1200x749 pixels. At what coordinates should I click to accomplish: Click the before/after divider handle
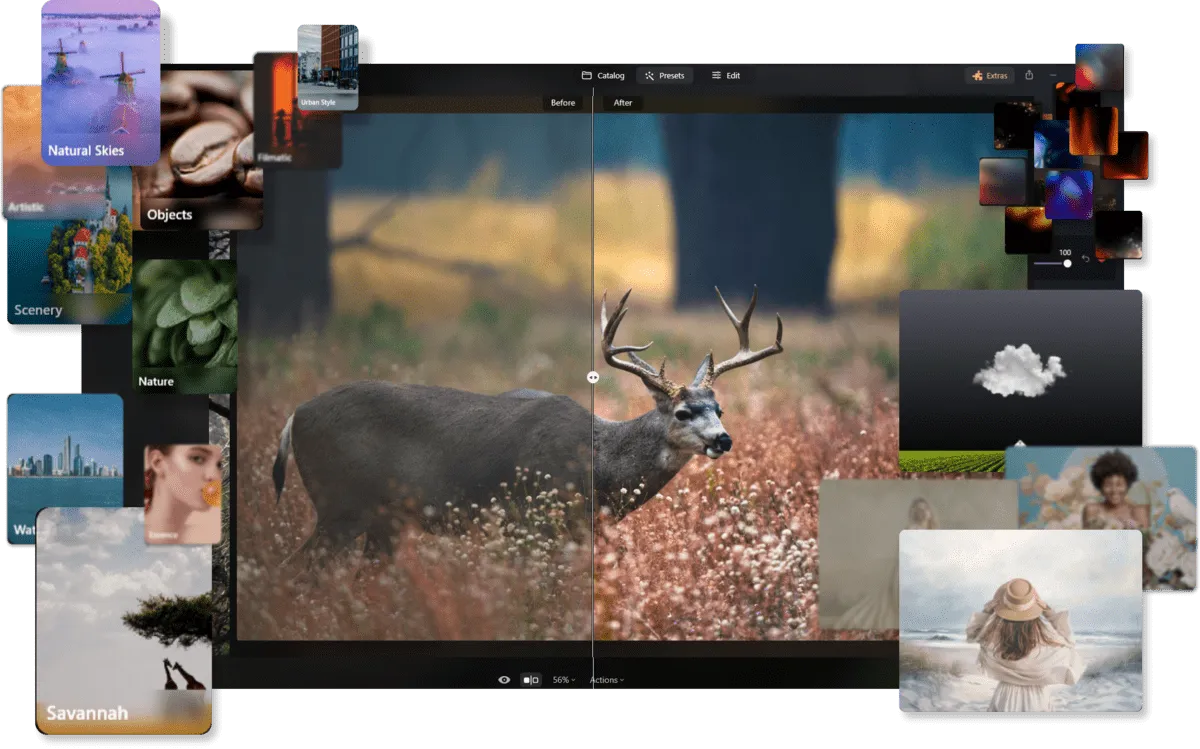pos(593,377)
